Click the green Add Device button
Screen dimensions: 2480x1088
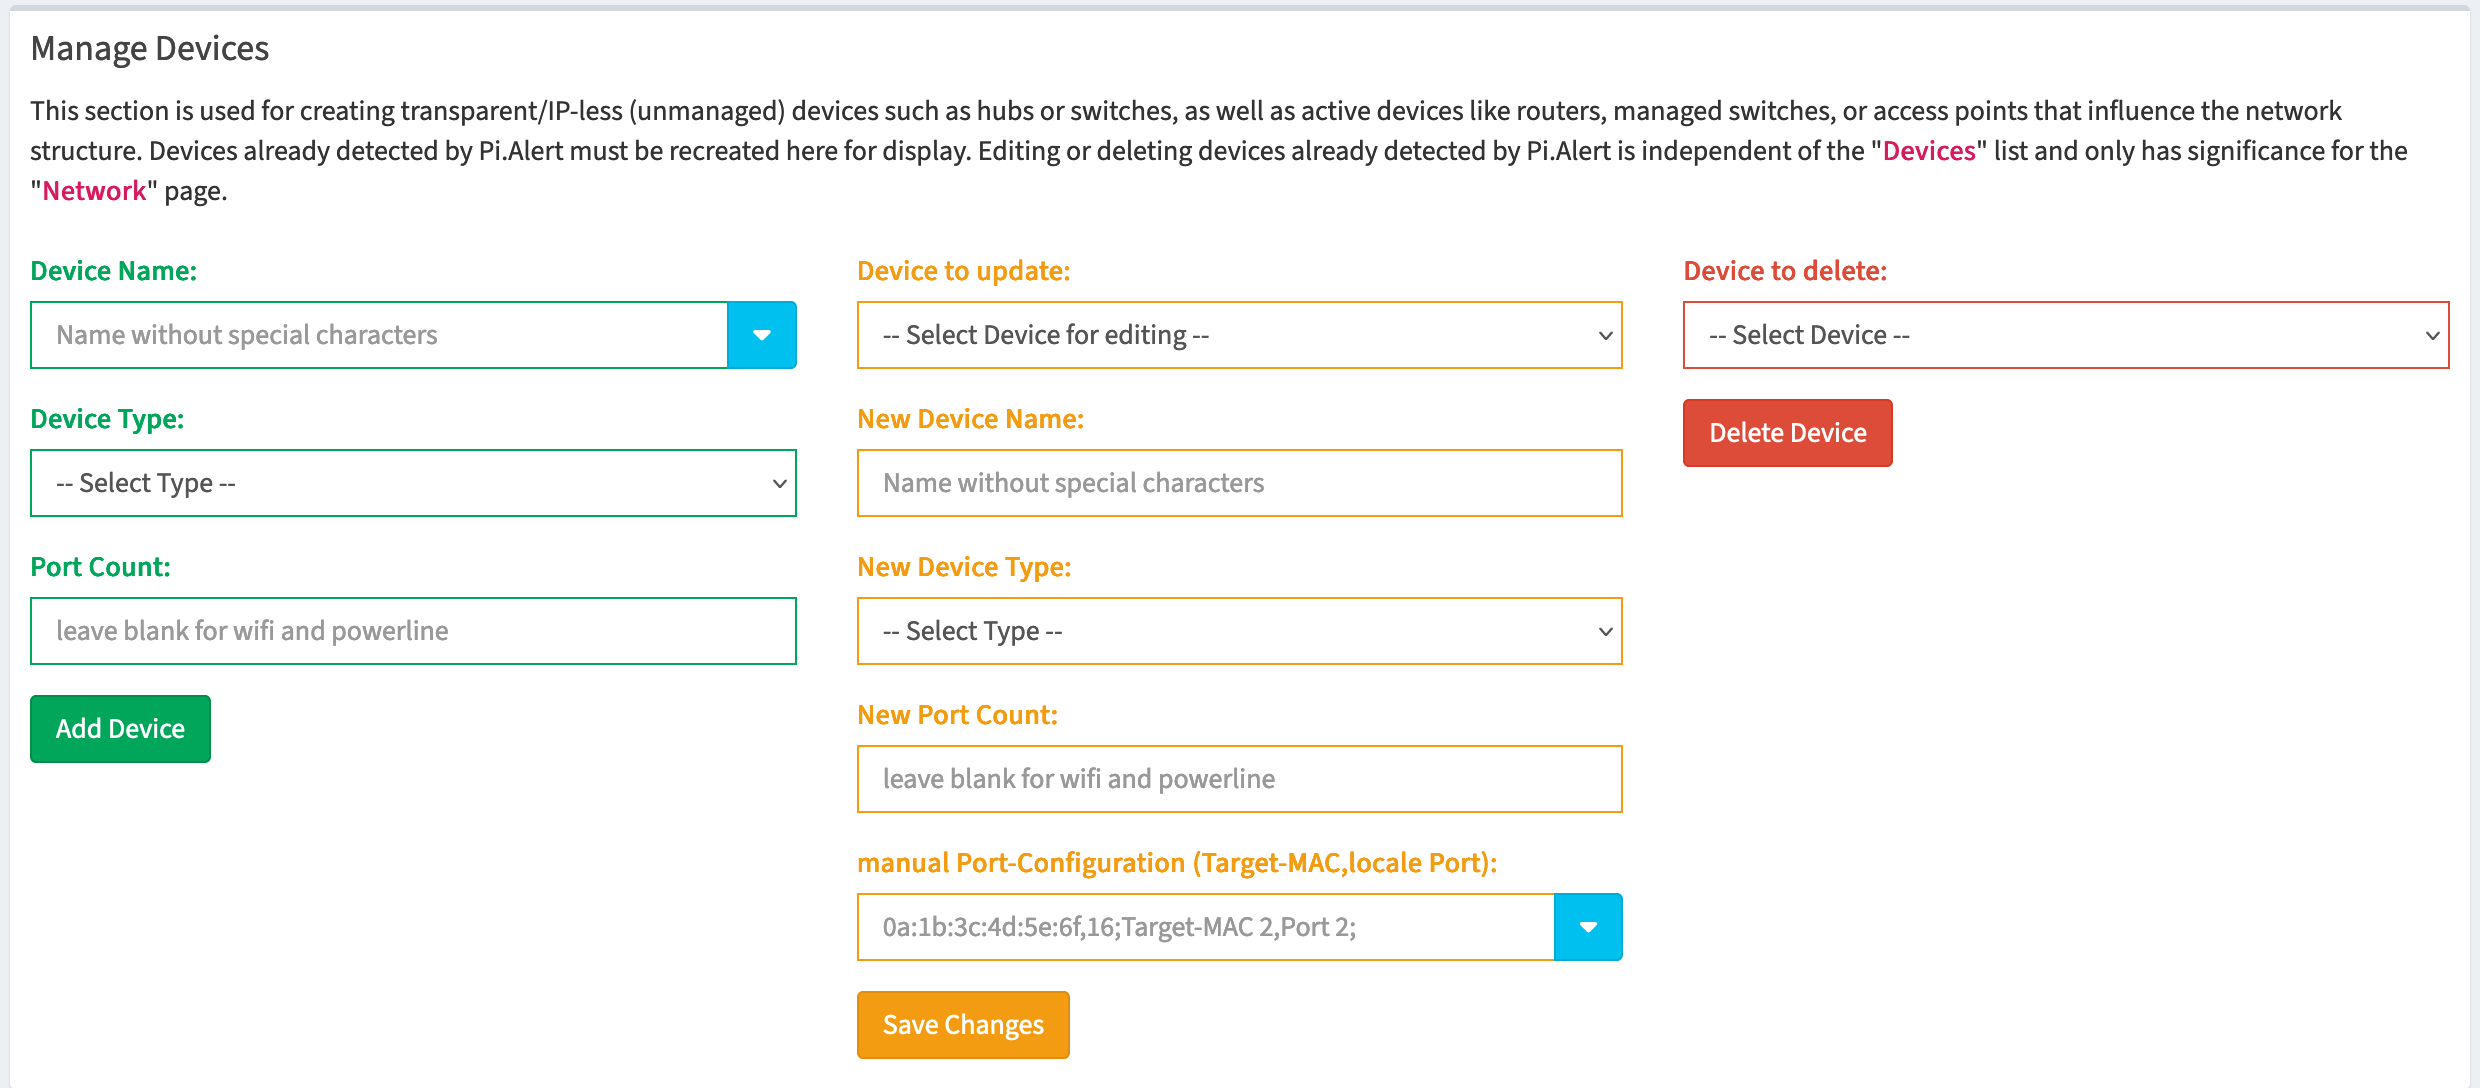point(120,729)
